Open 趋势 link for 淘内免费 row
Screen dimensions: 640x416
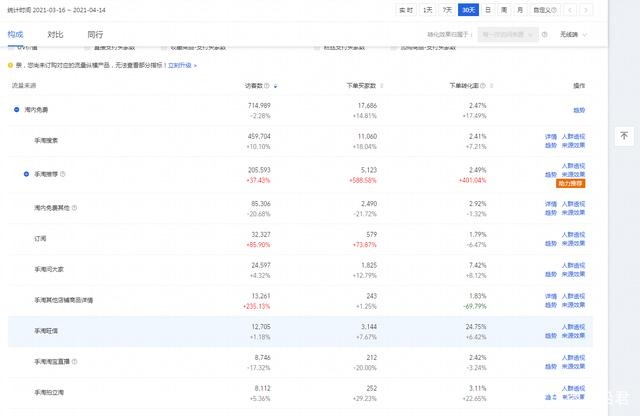click(x=579, y=110)
